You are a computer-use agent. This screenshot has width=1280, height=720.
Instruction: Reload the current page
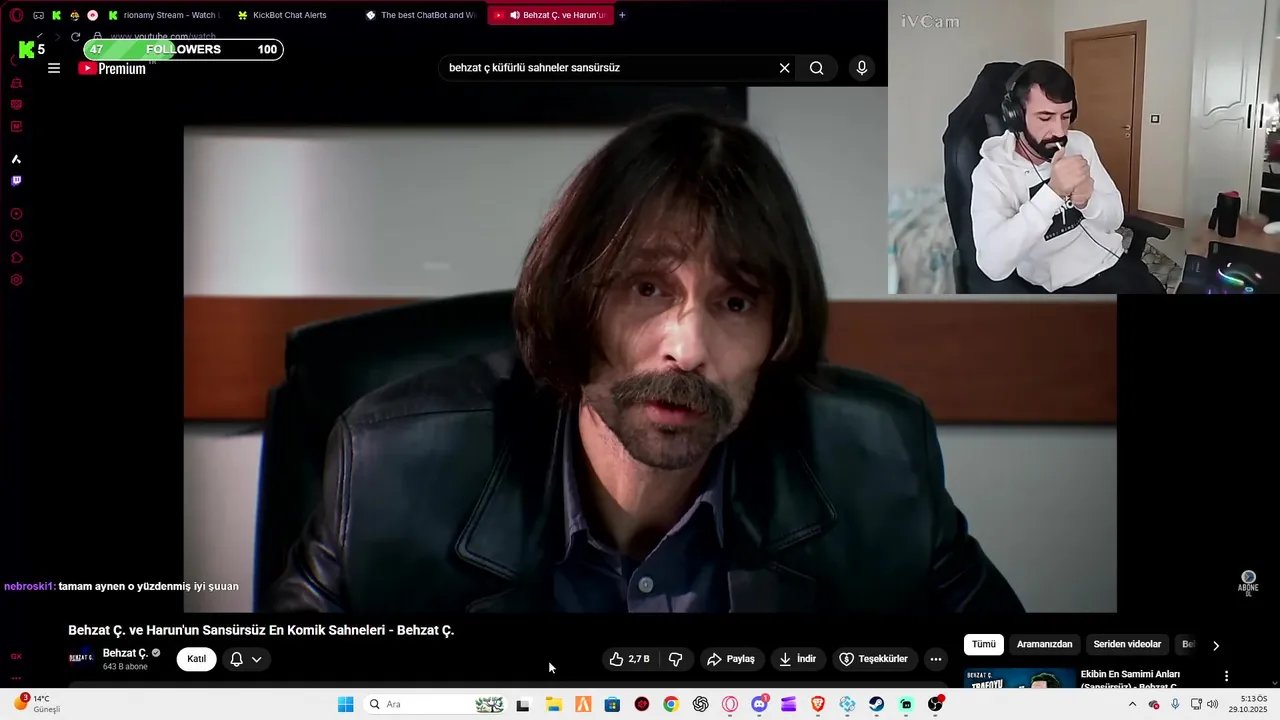(x=75, y=37)
